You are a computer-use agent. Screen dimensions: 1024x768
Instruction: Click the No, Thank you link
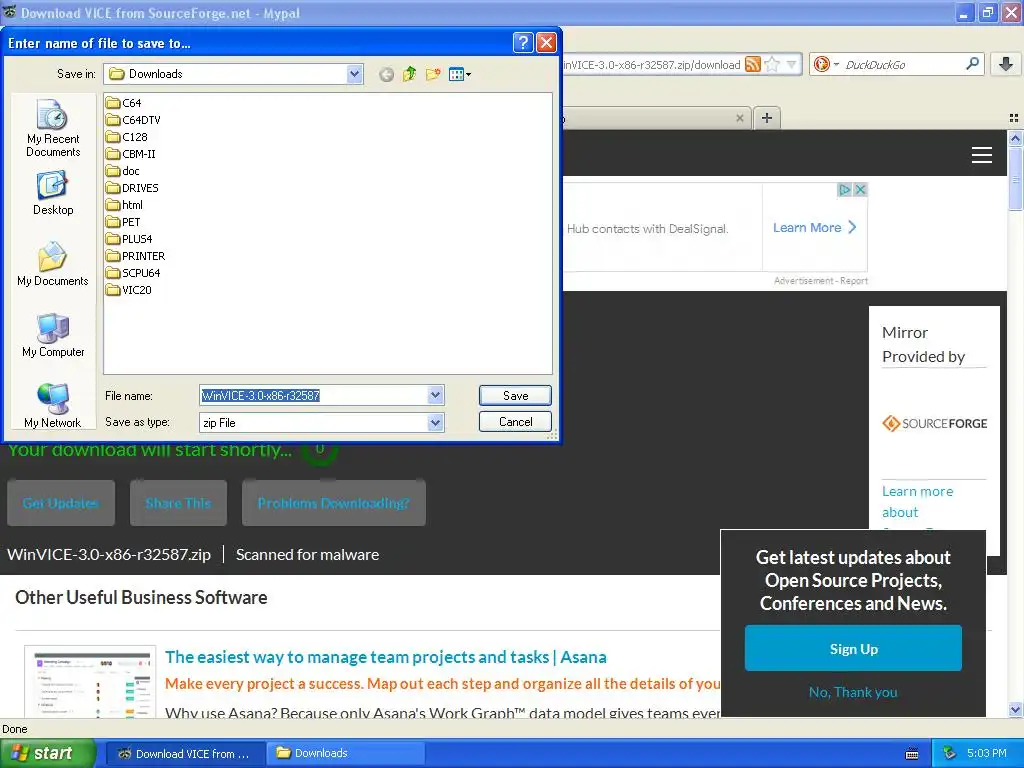pos(853,692)
